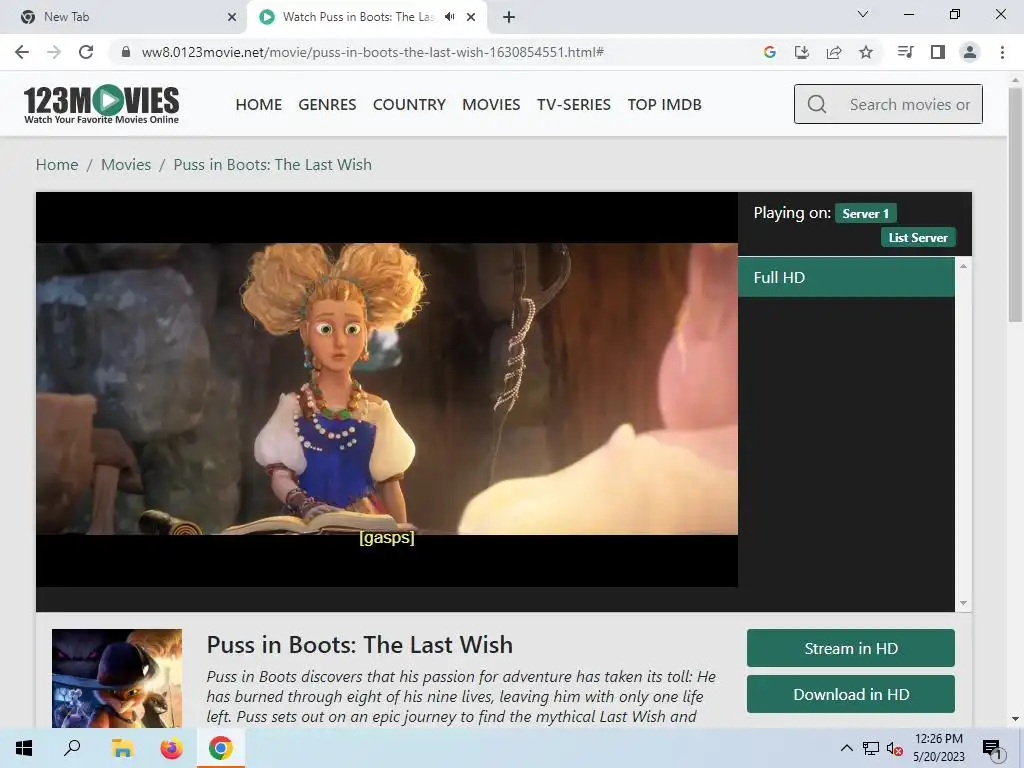Open the COUNTRY menu
1024x768 pixels.
409,104
